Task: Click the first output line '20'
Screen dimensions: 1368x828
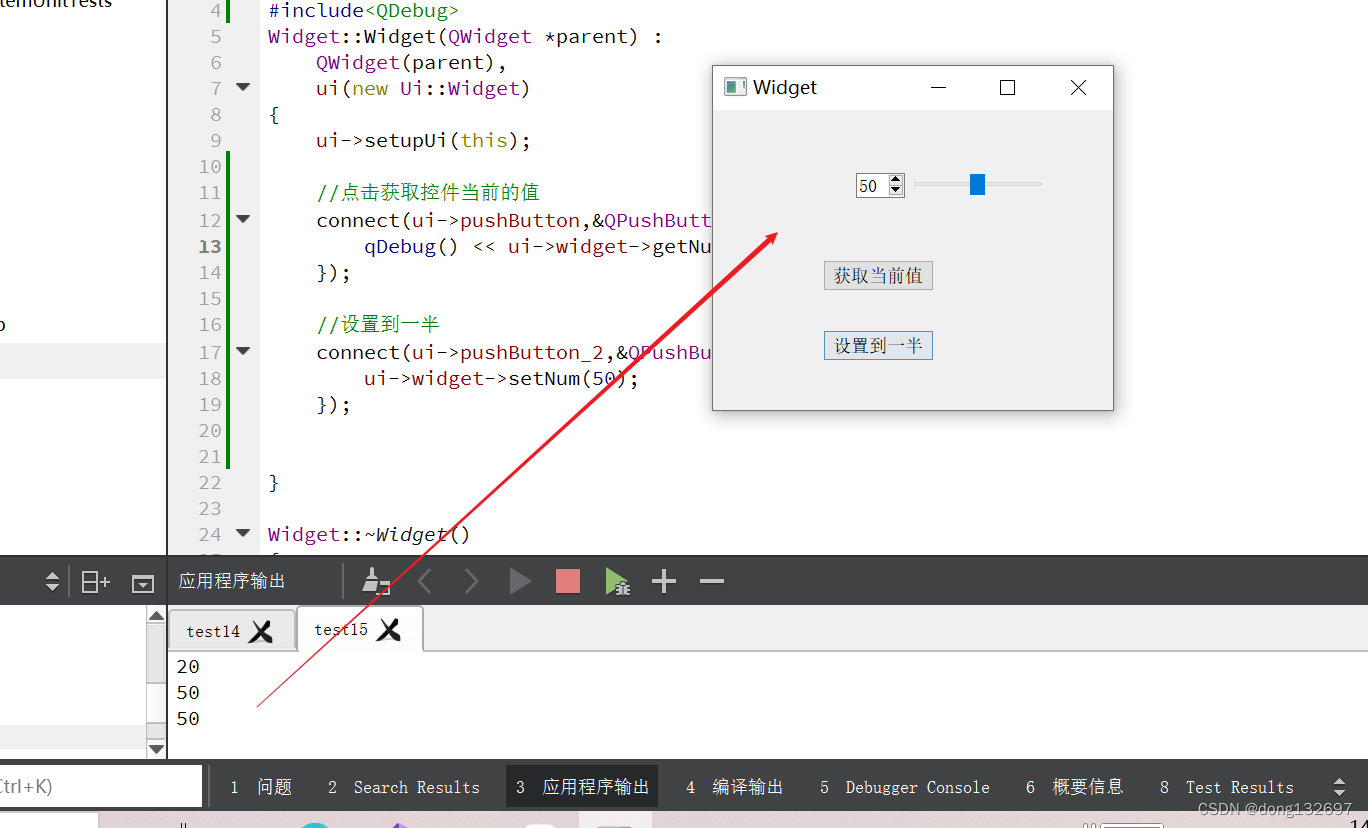Action: coord(188,667)
